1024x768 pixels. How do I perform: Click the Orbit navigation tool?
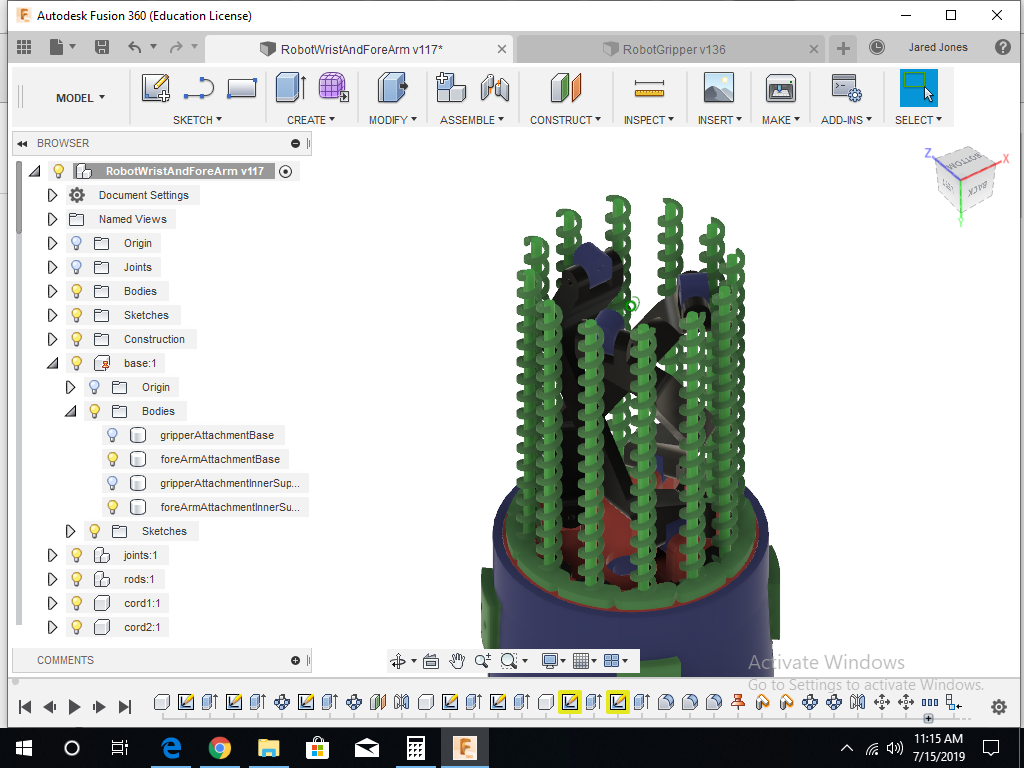[x=398, y=662]
